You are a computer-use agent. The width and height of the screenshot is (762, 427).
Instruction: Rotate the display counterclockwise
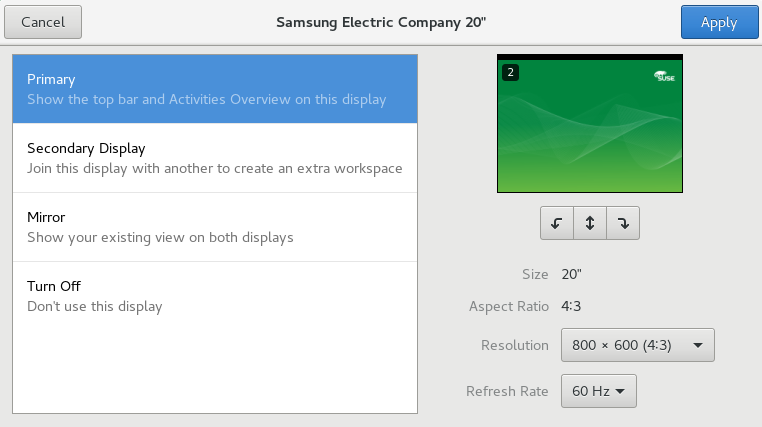pos(556,224)
